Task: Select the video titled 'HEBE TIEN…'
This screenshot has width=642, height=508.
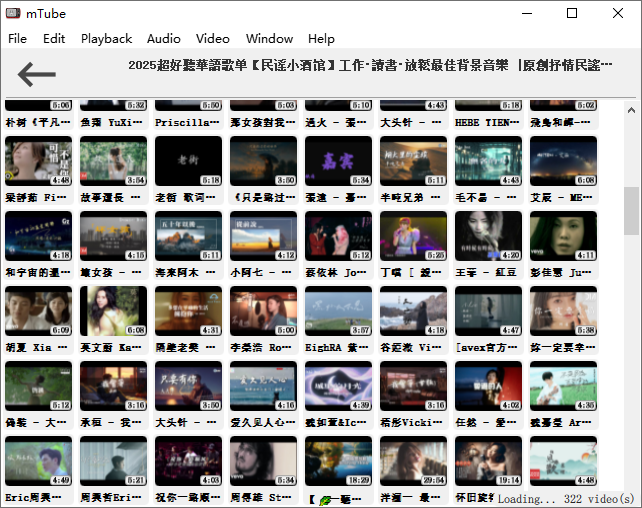Action: click(x=488, y=114)
